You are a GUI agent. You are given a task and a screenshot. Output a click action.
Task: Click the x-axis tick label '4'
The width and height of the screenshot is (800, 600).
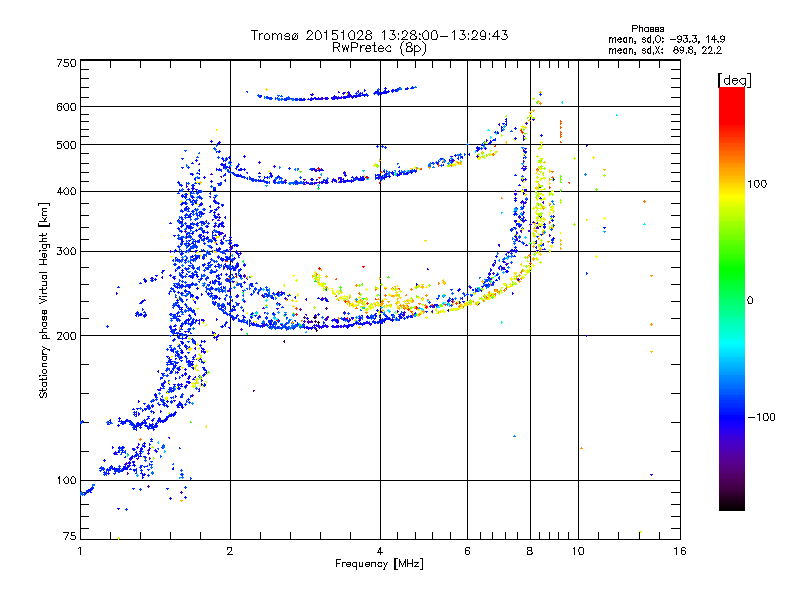380,551
